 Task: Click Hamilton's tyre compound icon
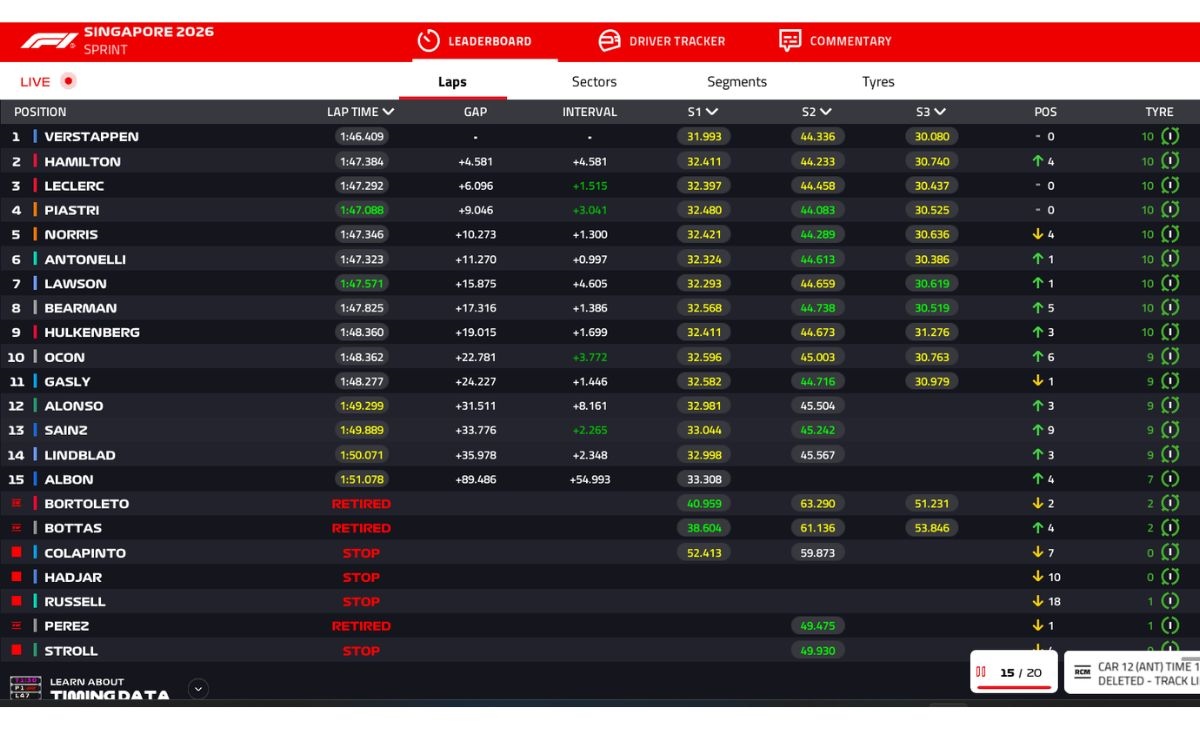1170,161
